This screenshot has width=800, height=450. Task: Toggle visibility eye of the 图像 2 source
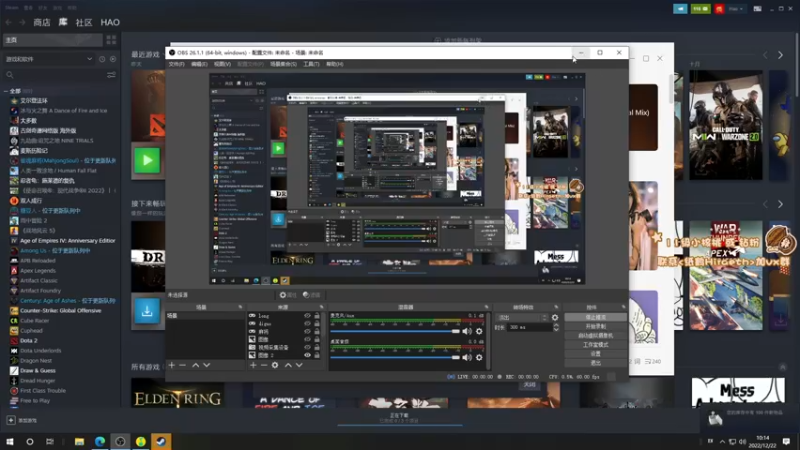[307, 355]
